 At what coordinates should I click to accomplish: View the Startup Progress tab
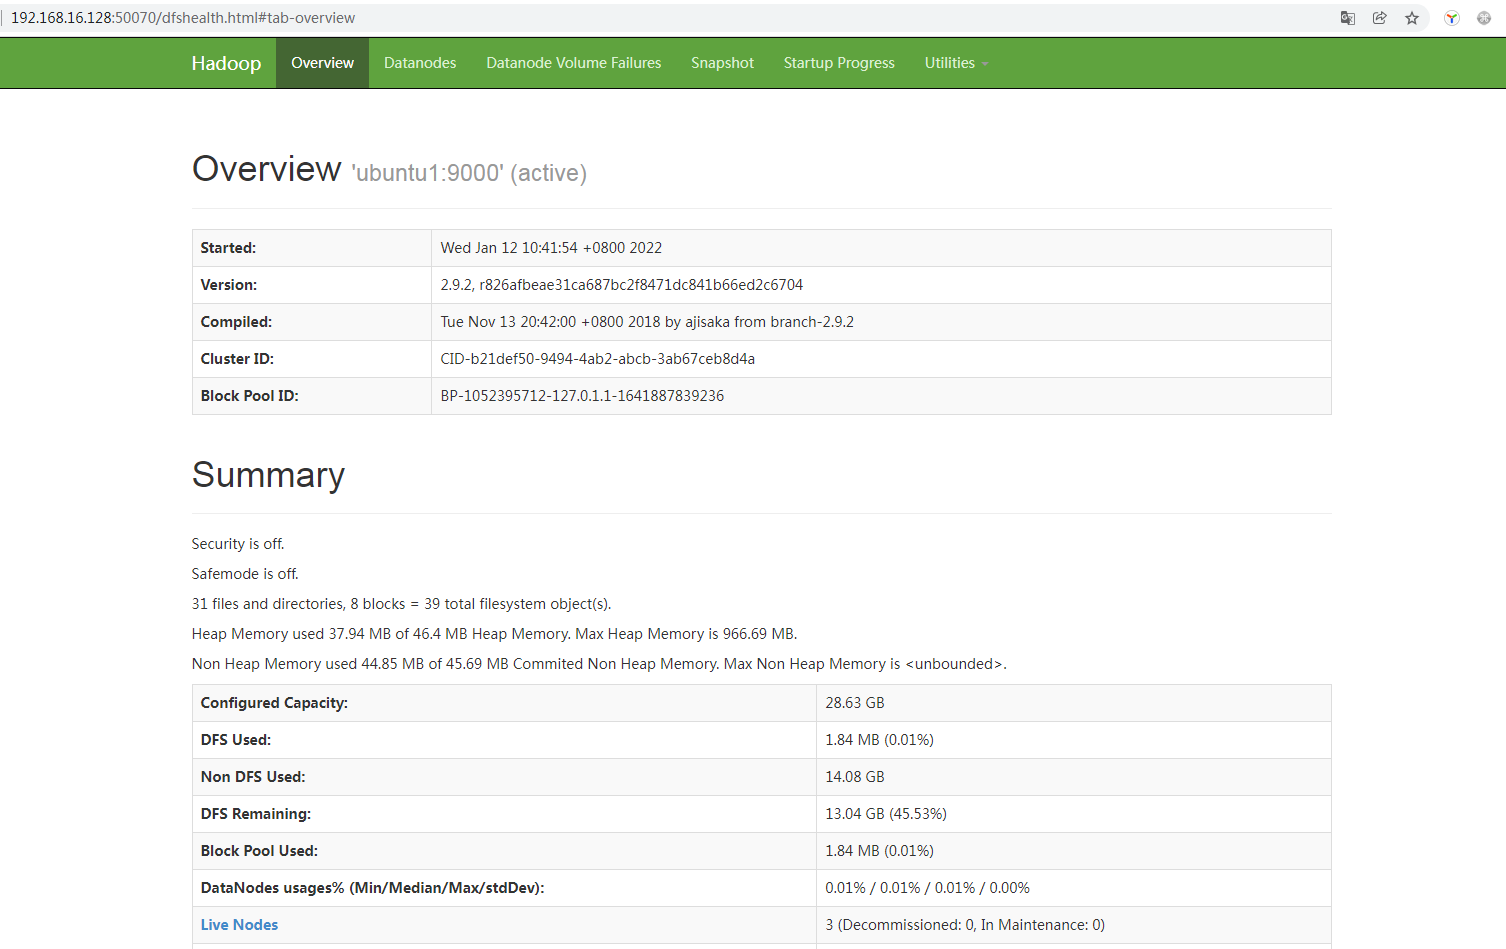pos(839,63)
